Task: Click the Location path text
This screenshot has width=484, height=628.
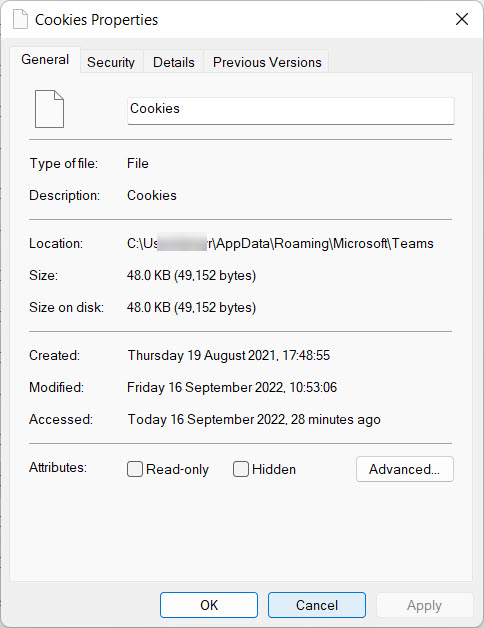Action: [x=280, y=243]
